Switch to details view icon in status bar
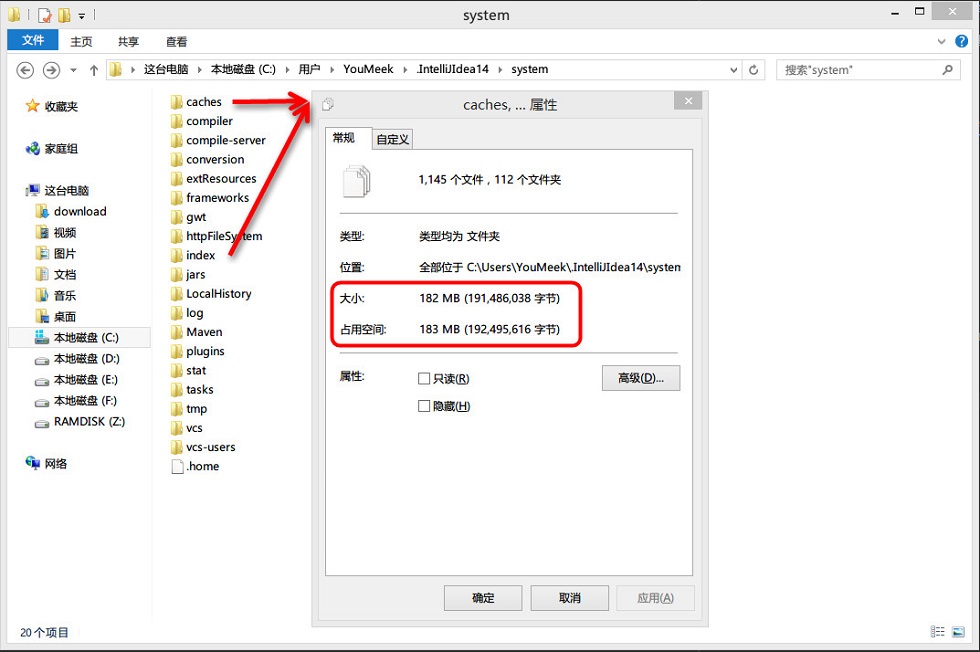This screenshot has width=980, height=652. tap(938, 631)
